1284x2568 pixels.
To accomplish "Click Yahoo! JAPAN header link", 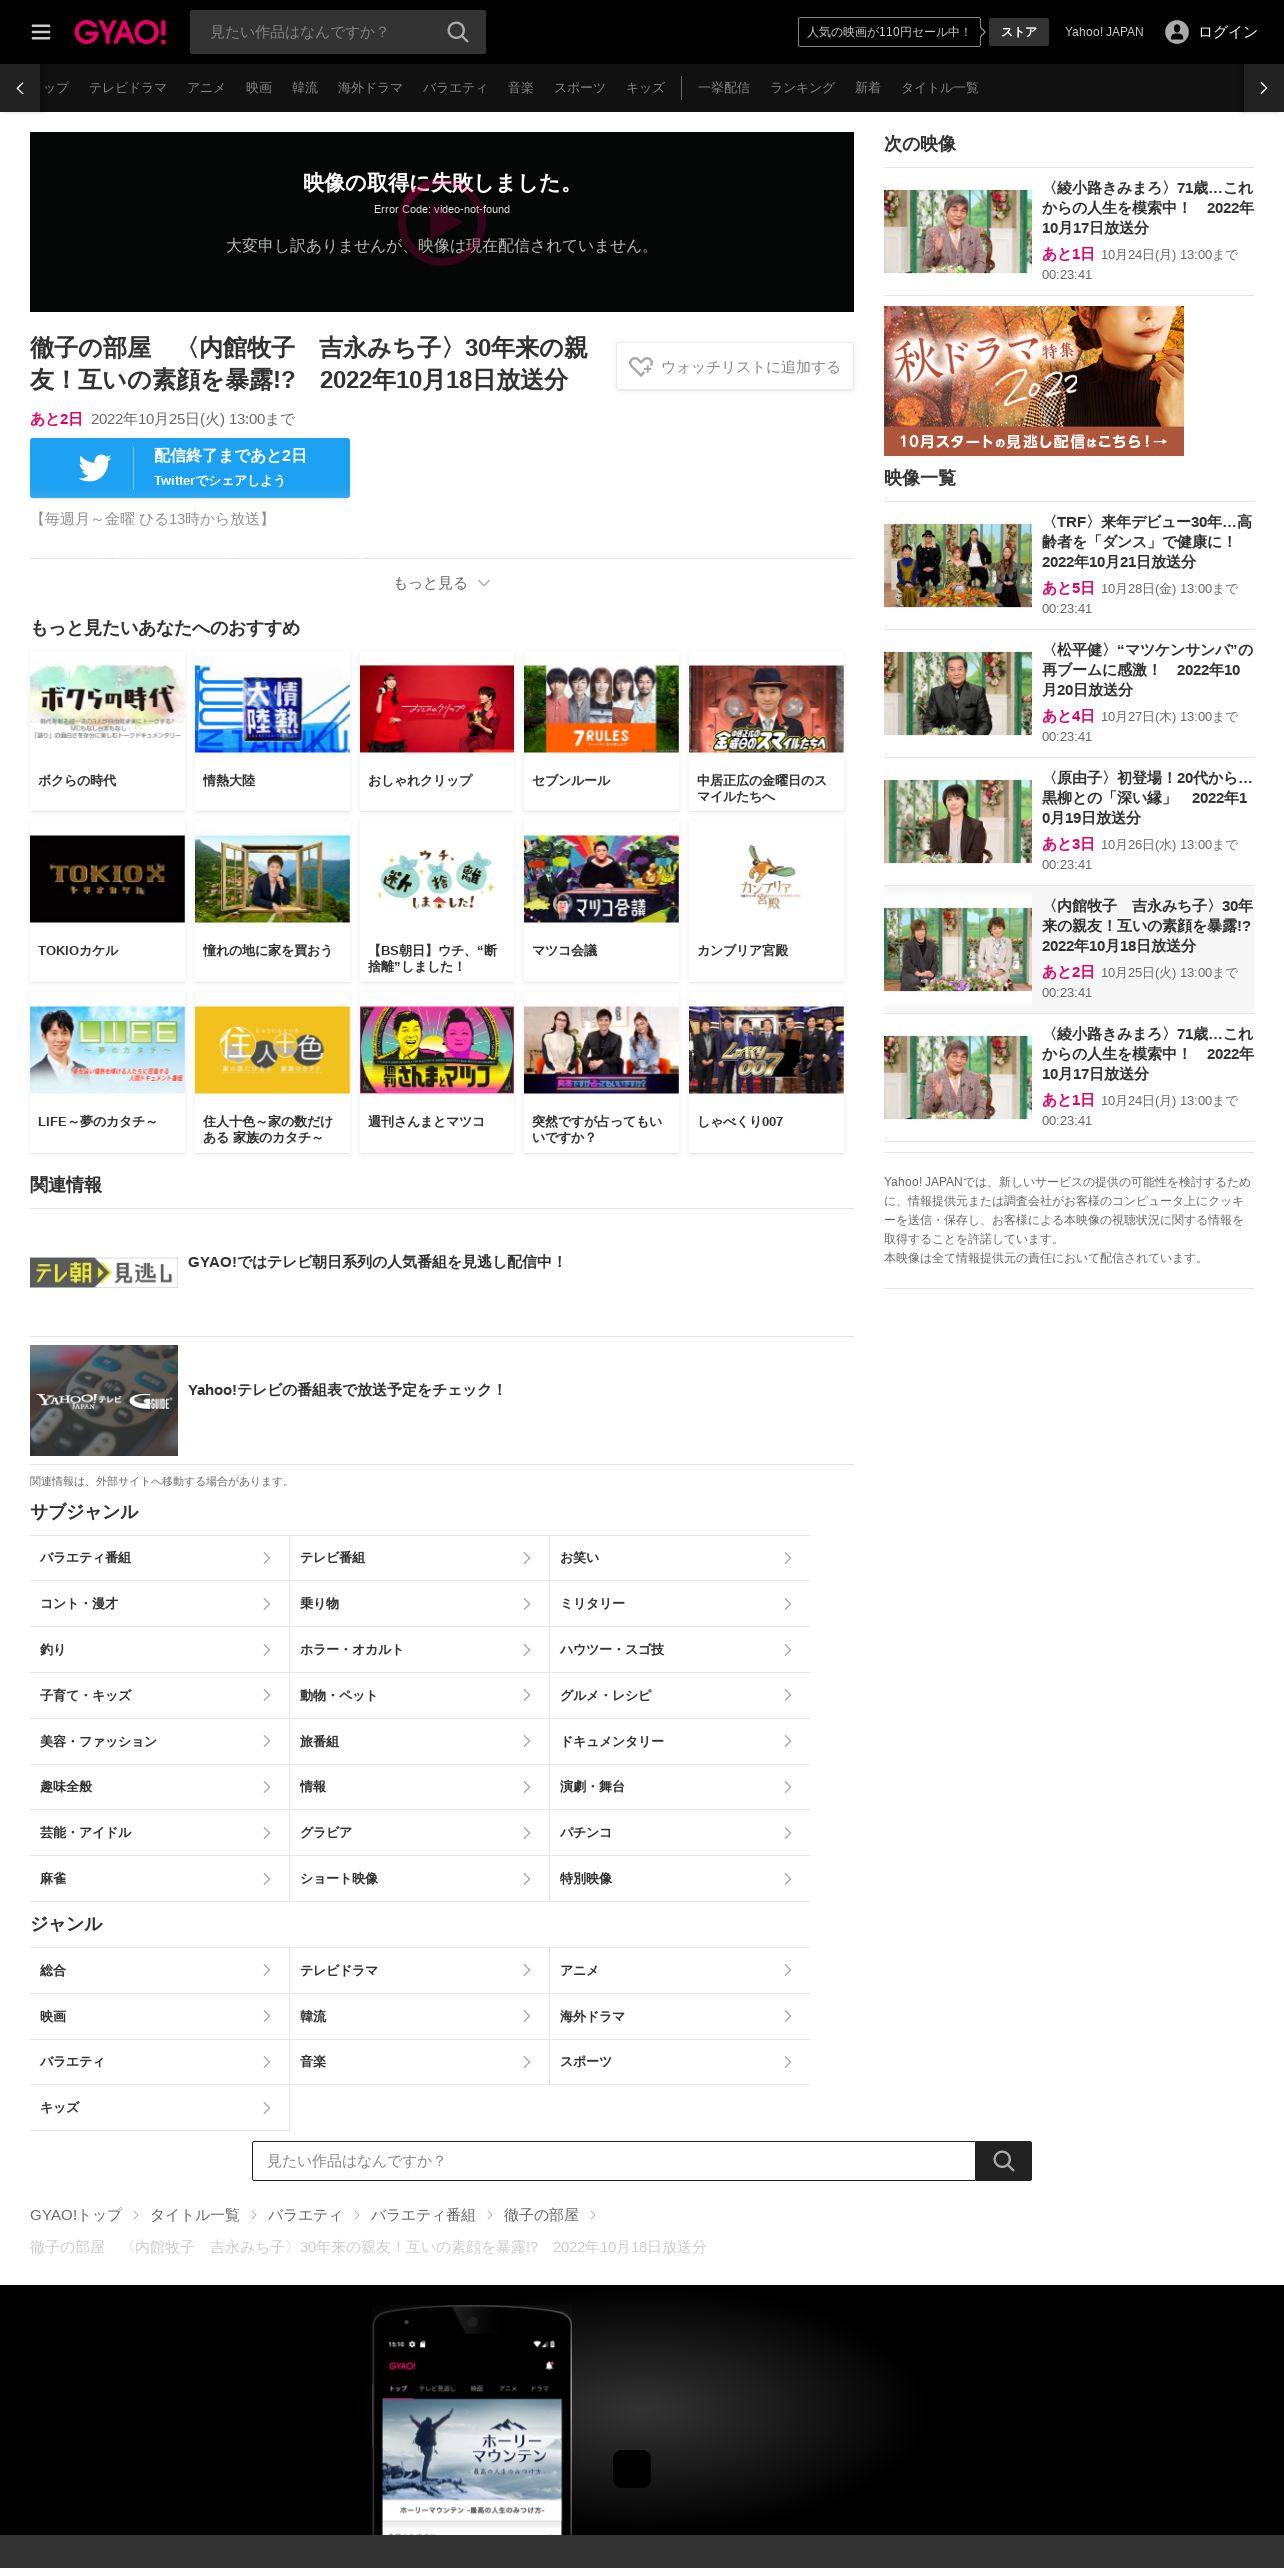I will point(1104,32).
